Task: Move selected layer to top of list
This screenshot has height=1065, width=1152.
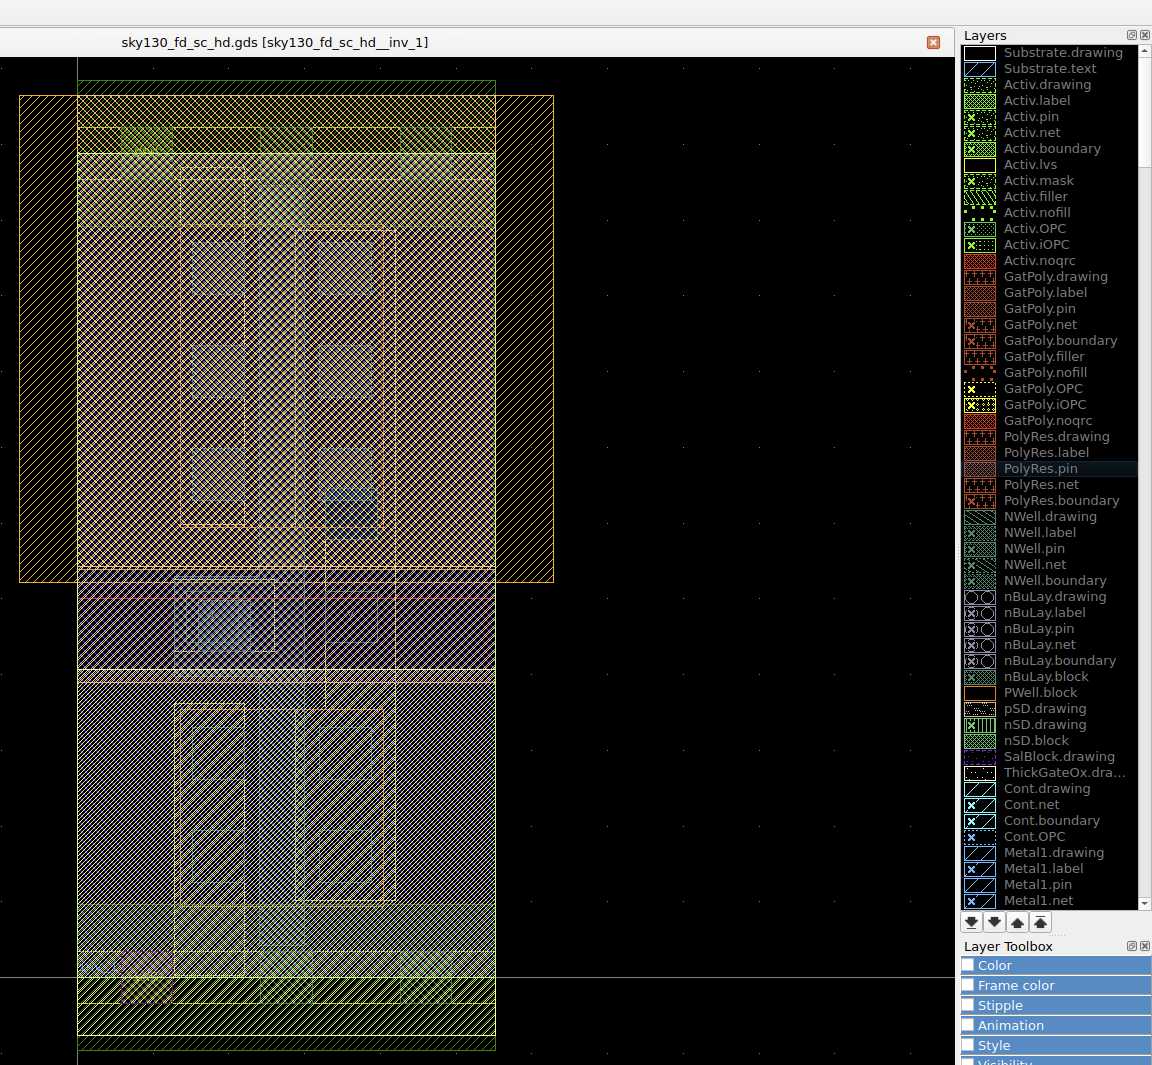Action: (1040, 922)
